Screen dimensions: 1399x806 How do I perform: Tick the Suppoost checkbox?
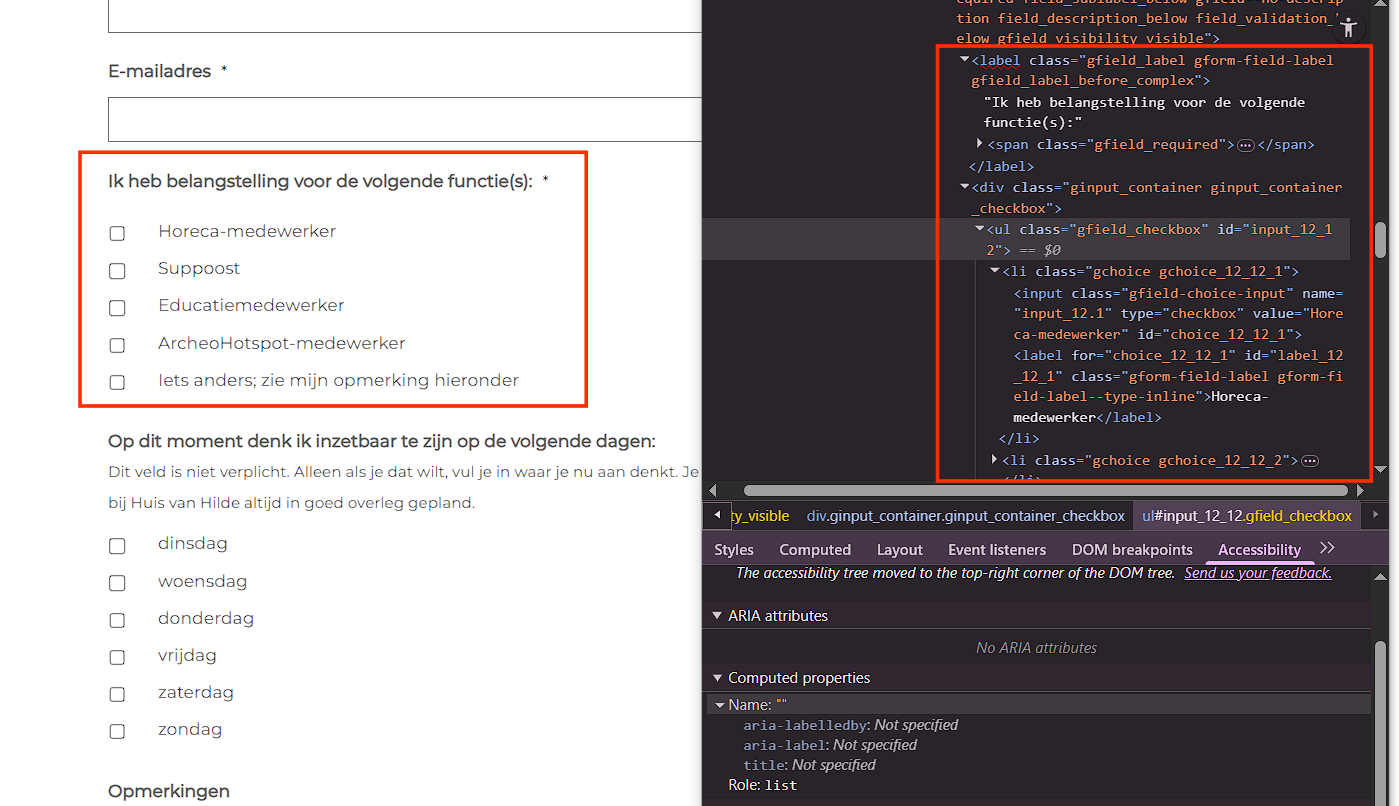(117, 270)
